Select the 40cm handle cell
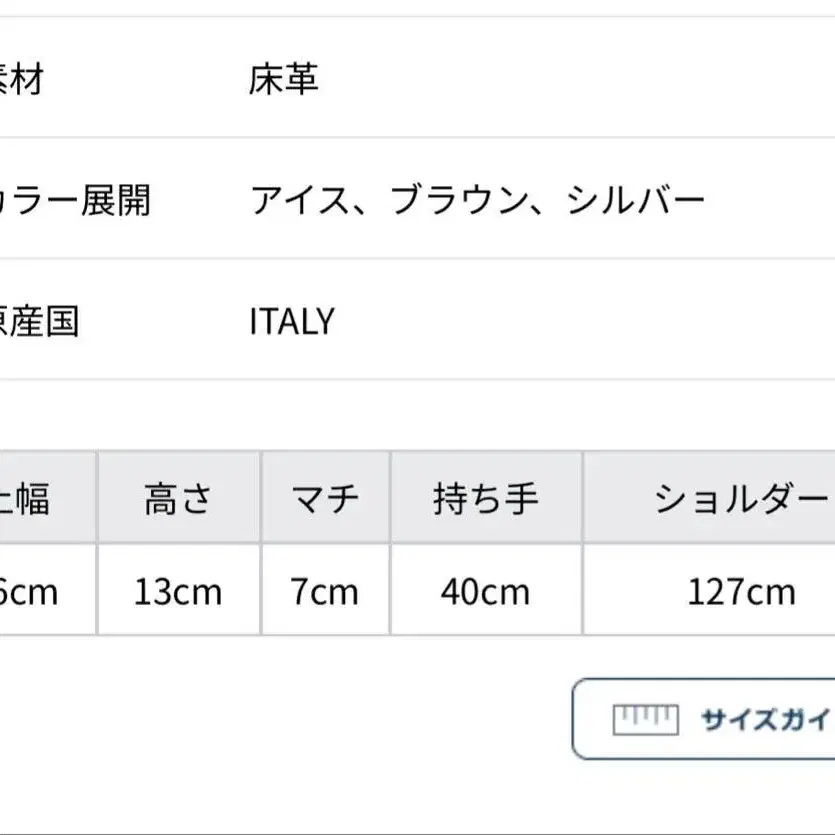This screenshot has width=835, height=835. click(486, 590)
